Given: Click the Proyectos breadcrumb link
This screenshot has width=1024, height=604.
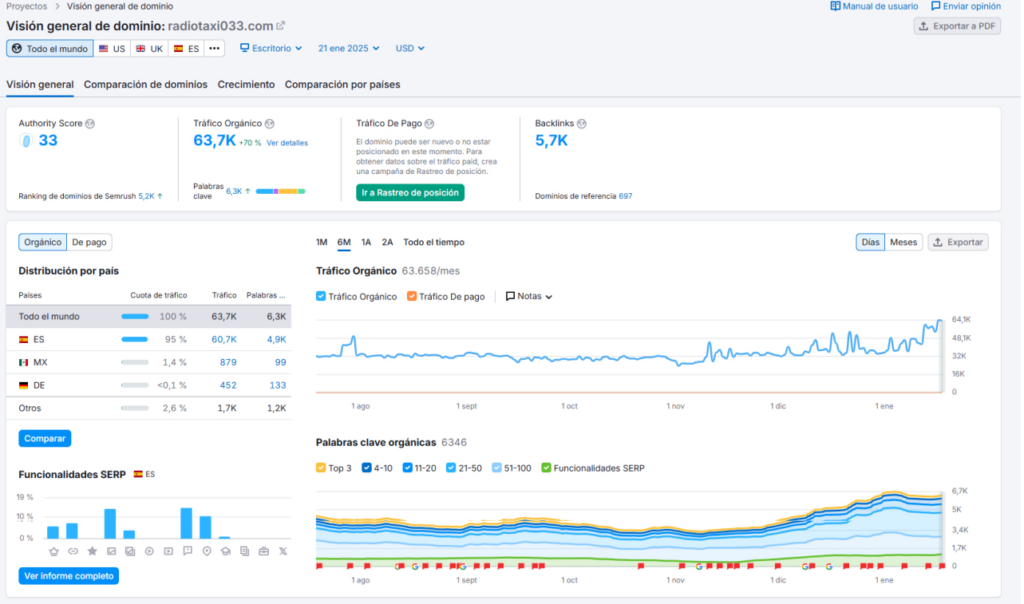Looking at the screenshot, I should tap(27, 7).
